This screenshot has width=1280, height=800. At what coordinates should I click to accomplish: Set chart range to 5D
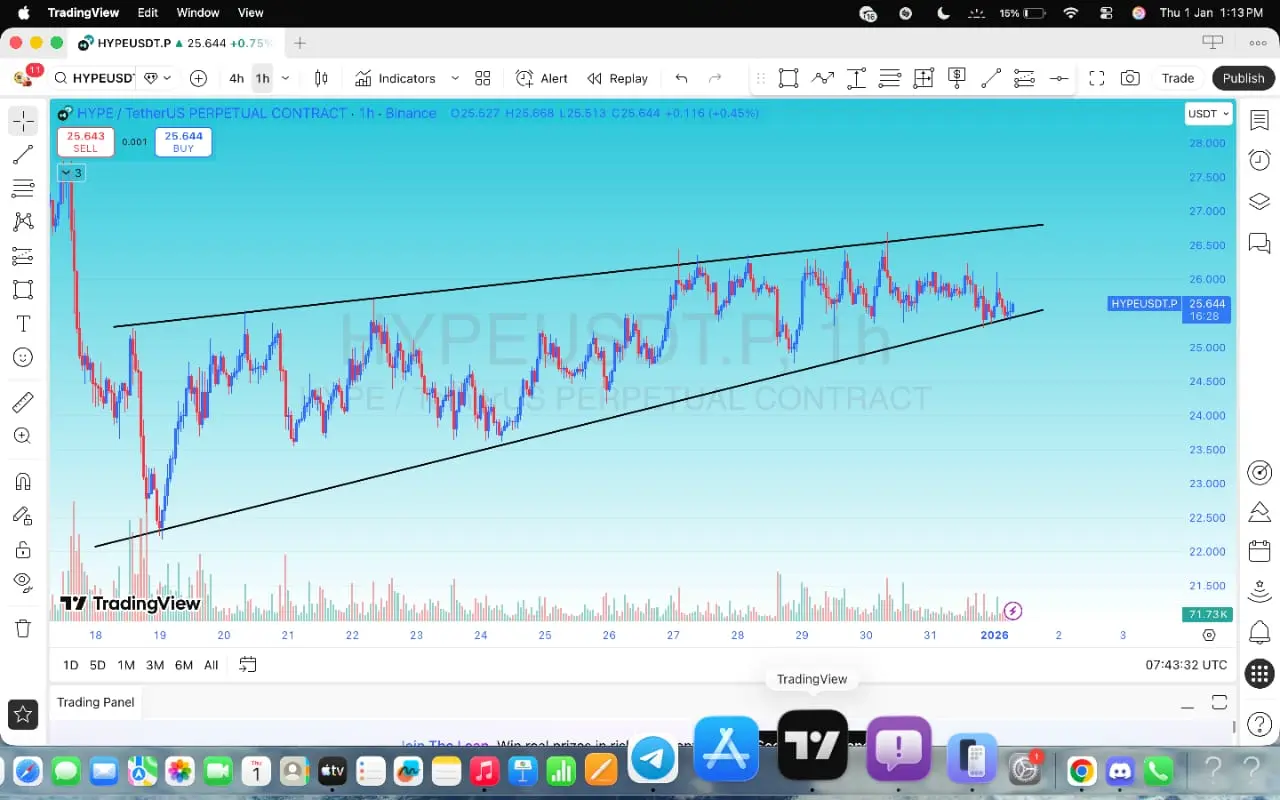(x=97, y=665)
